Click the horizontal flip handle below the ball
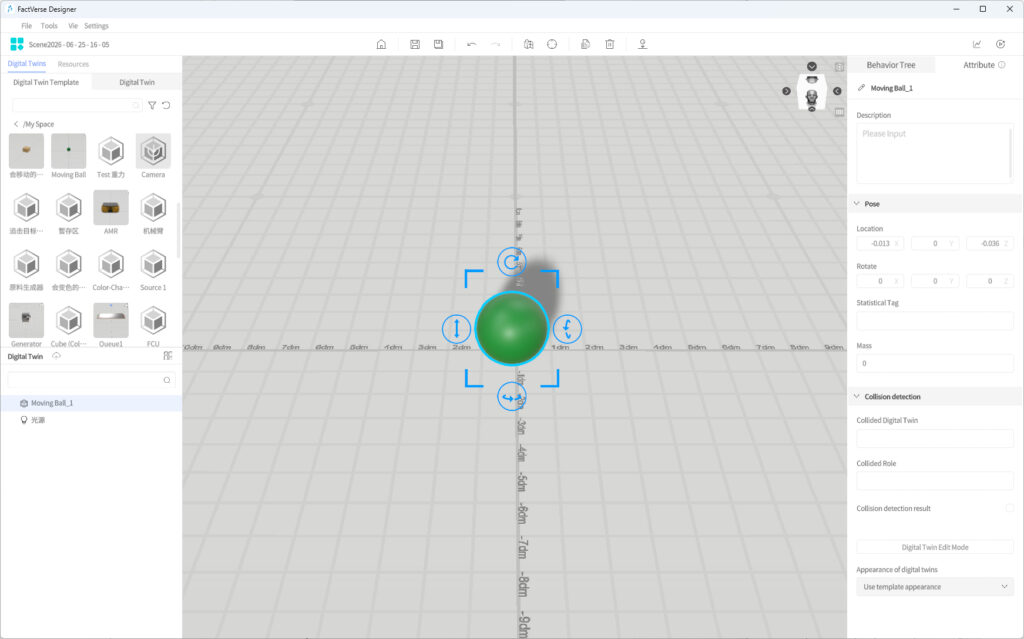 pos(511,397)
